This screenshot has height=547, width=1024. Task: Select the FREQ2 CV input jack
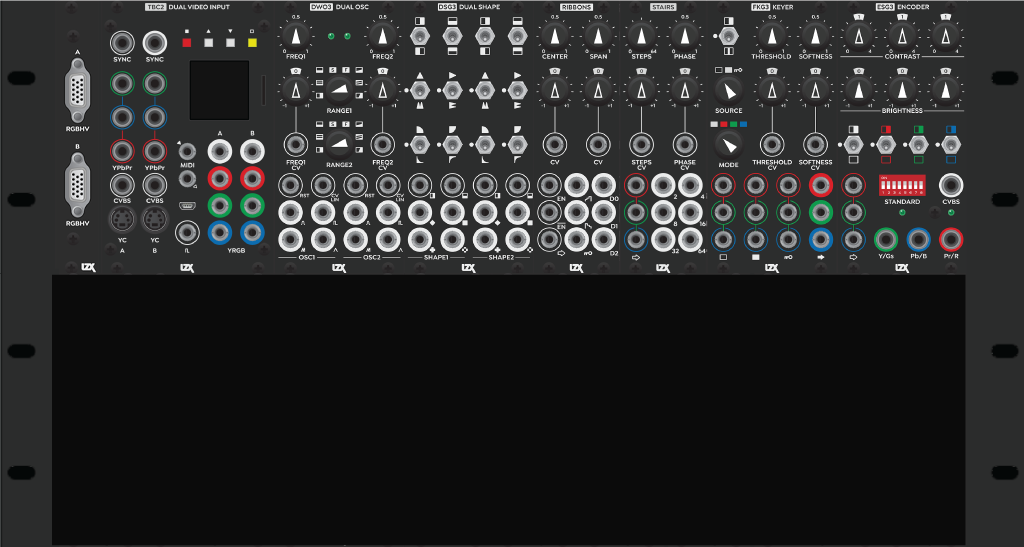click(x=383, y=143)
